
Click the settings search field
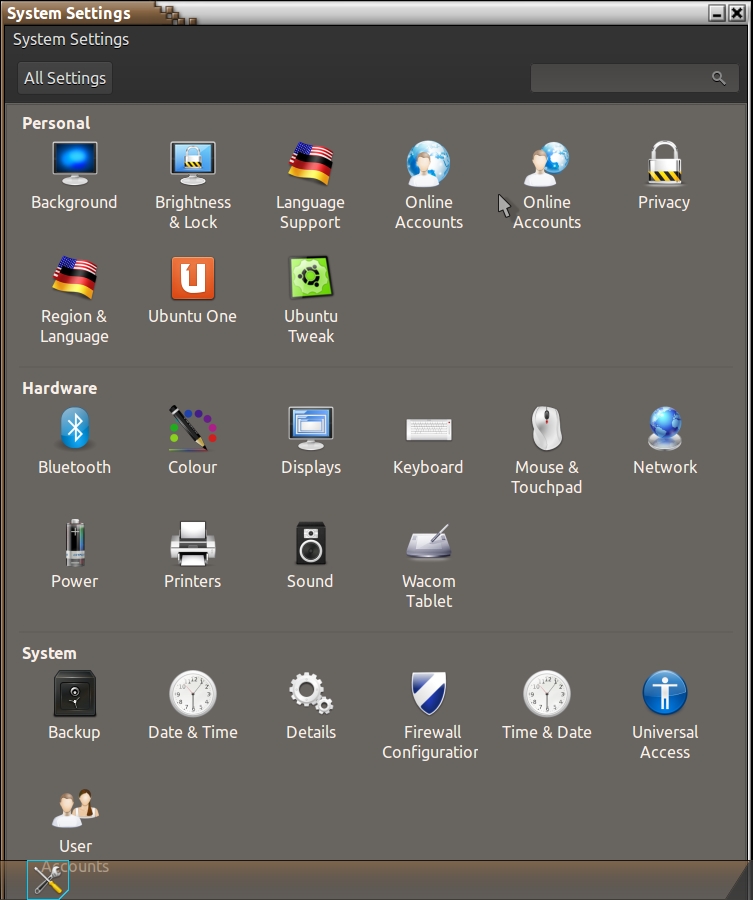[620, 78]
